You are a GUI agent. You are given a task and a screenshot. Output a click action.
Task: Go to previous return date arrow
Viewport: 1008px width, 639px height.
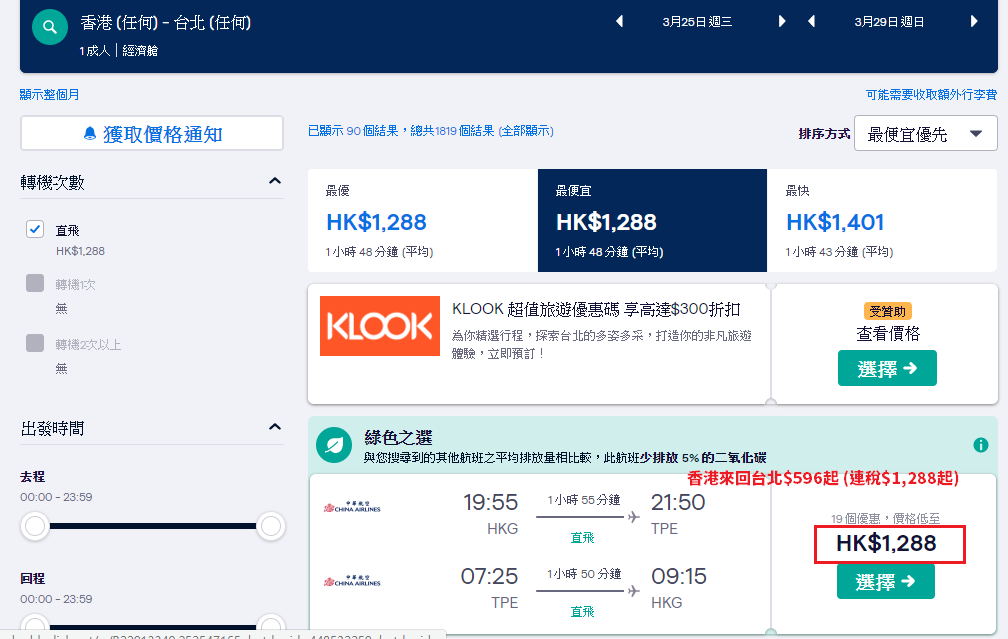pos(811,21)
